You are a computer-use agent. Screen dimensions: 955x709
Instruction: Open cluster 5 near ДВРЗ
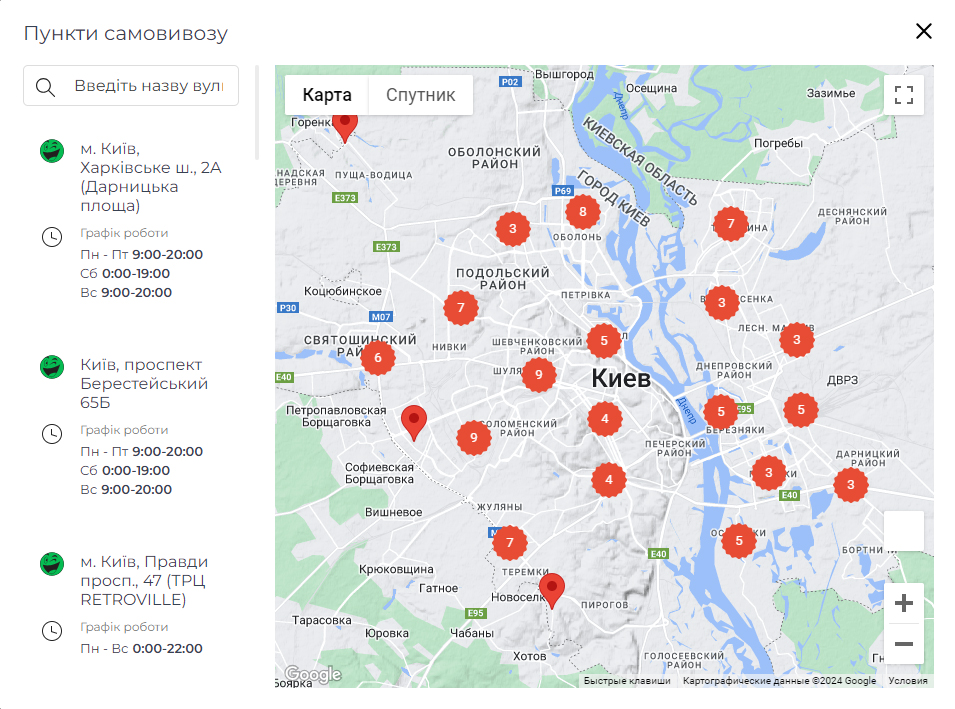tap(801, 409)
